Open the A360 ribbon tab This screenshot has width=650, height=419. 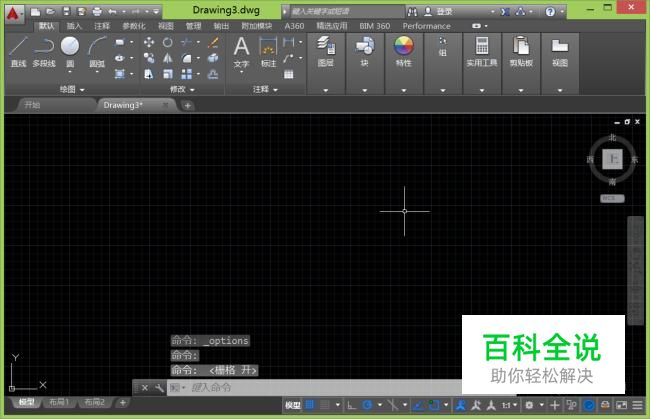(x=294, y=26)
